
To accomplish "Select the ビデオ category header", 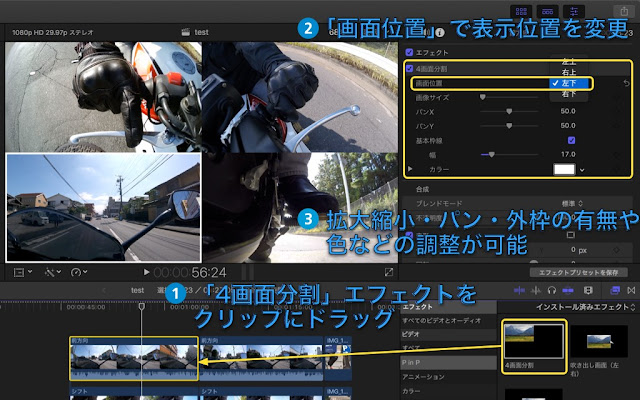I will pos(448,334).
